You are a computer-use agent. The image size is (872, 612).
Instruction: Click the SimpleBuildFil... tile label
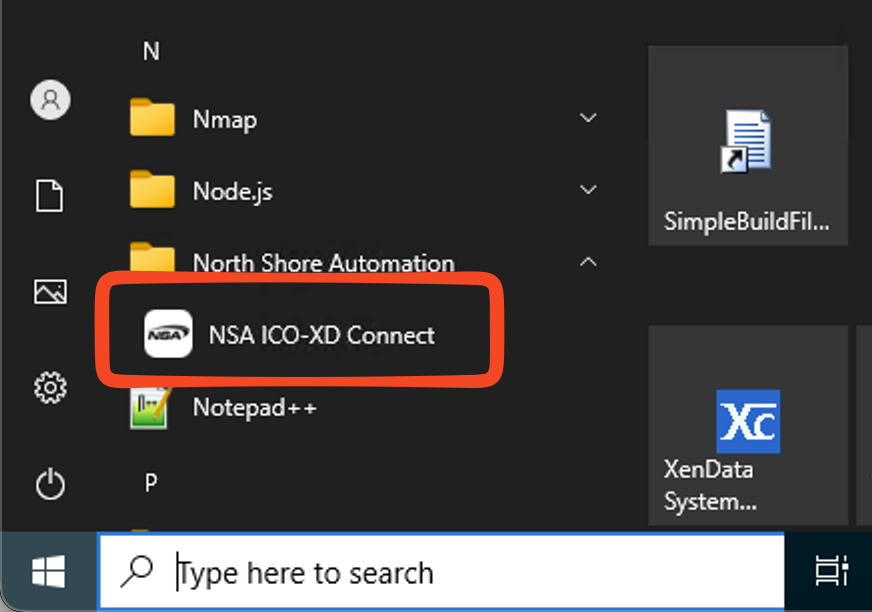(747, 221)
